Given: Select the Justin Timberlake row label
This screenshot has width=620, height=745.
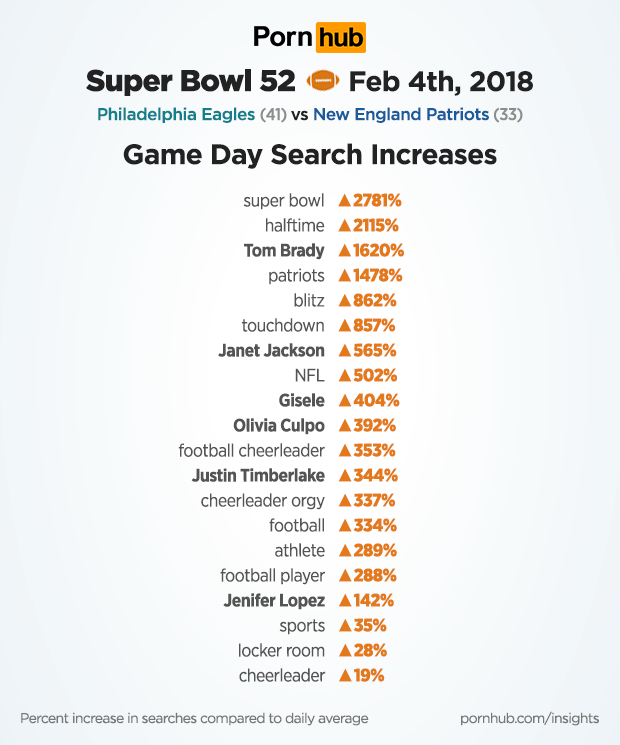Looking at the screenshot, I should click(x=258, y=475).
